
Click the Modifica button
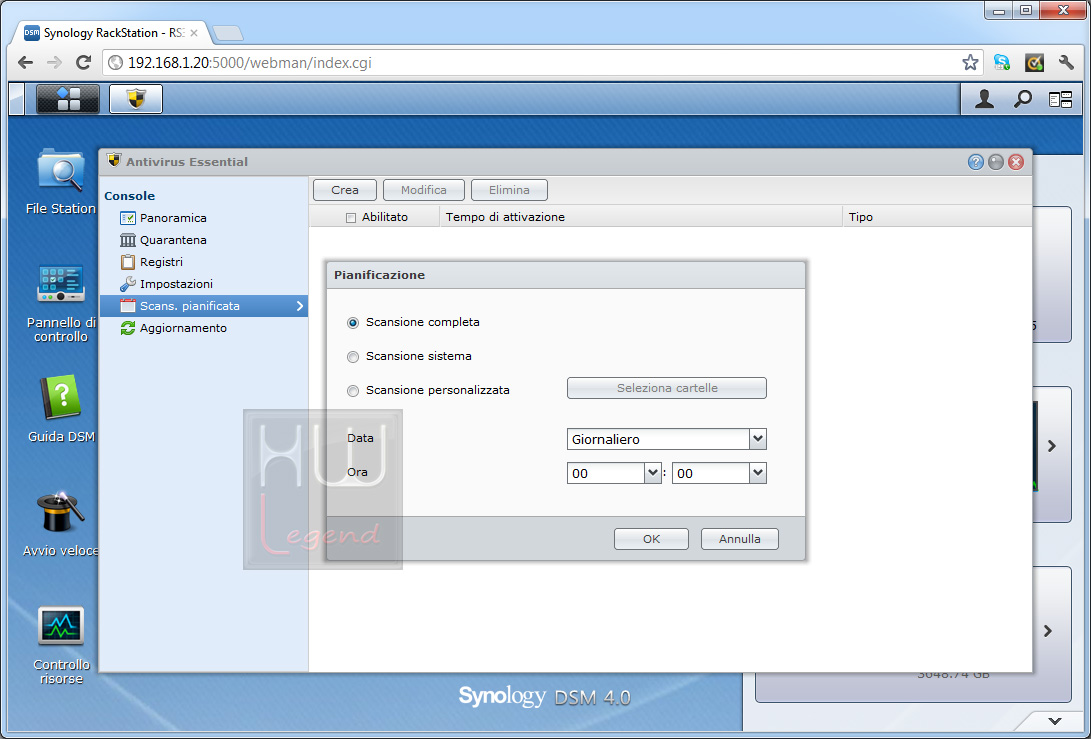[x=424, y=190]
